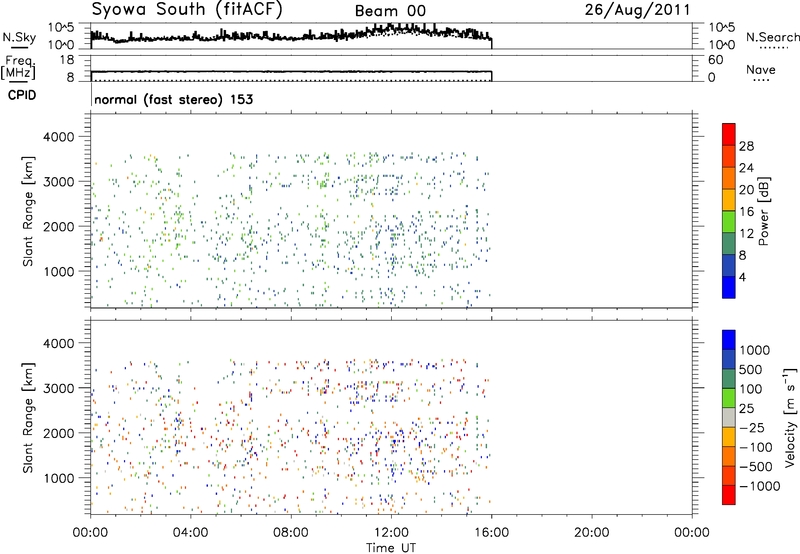
Task: Click the '12:00' time tick label
Action: pyautogui.click(x=391, y=533)
